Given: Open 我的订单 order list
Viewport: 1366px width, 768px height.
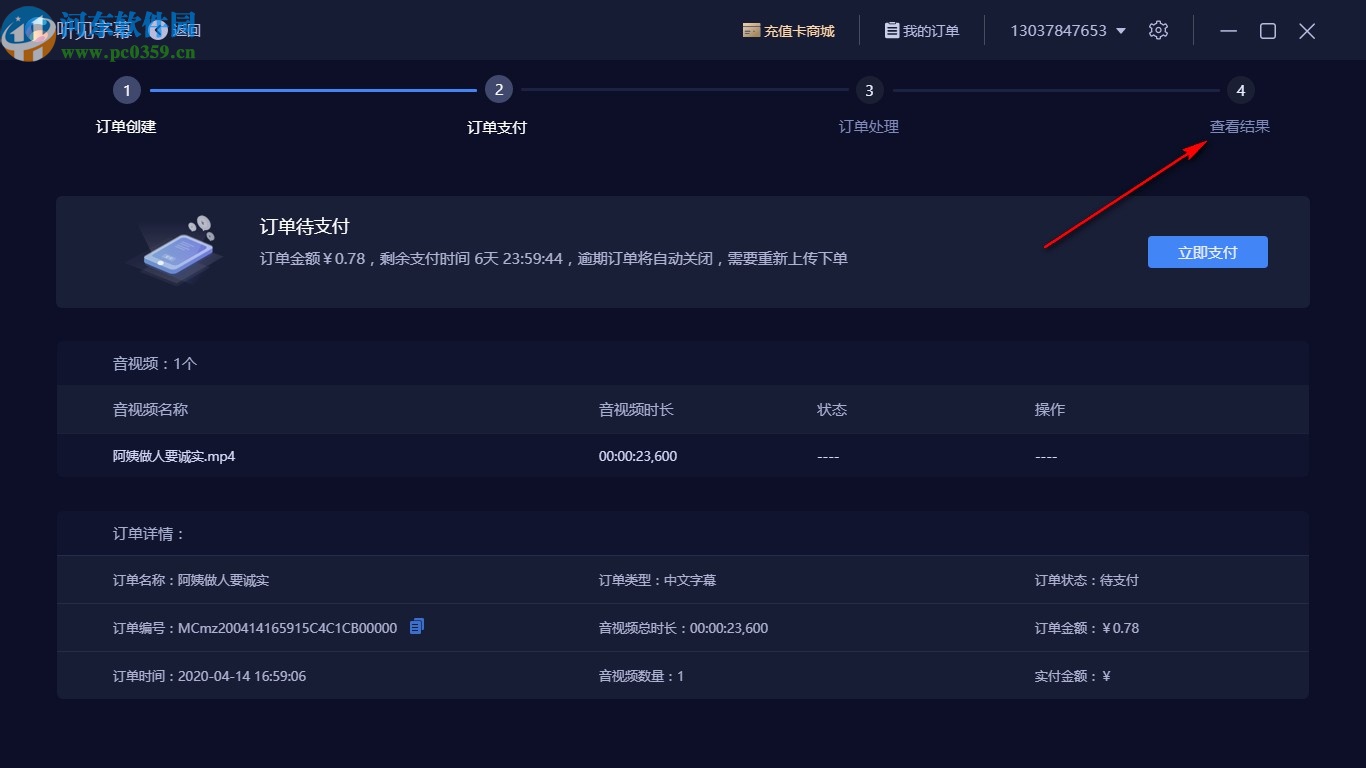Looking at the screenshot, I should (x=922, y=31).
